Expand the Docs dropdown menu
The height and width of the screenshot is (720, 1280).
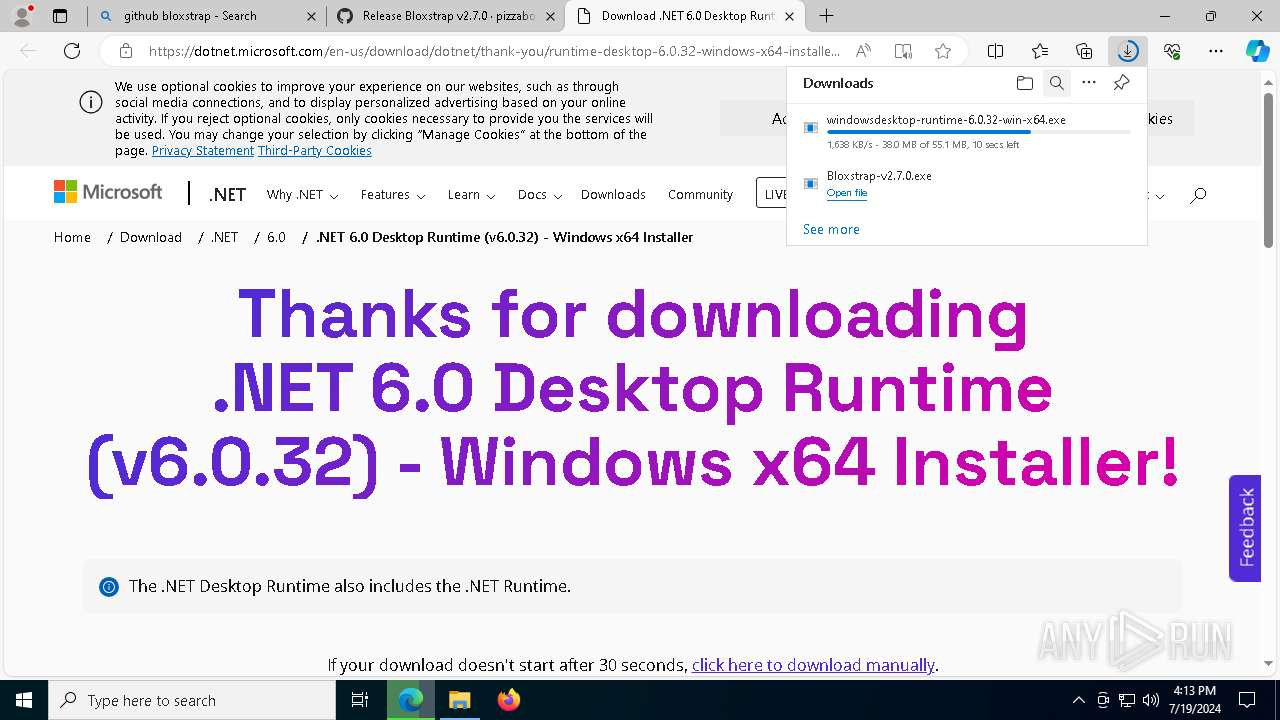[x=540, y=195]
